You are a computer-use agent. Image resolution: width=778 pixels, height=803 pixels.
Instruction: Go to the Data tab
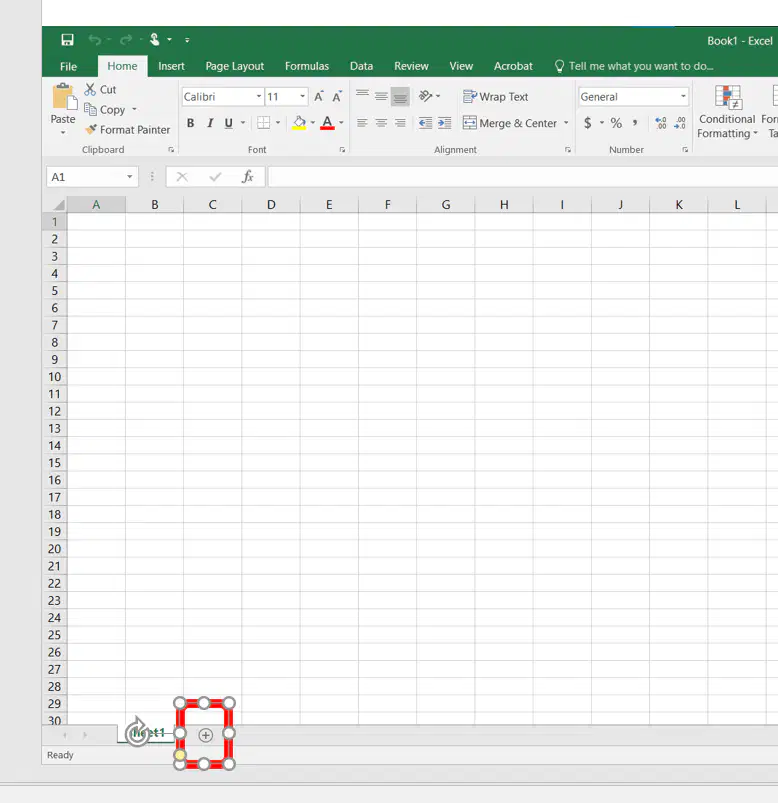tap(361, 66)
